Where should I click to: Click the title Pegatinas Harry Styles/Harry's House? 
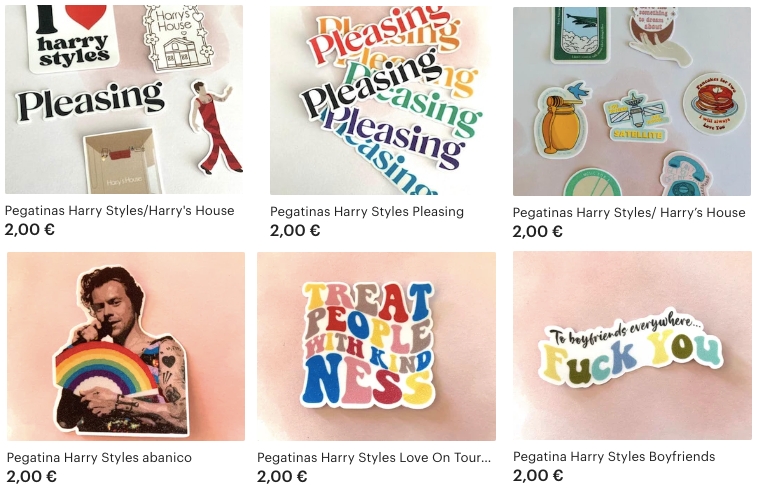pos(120,211)
